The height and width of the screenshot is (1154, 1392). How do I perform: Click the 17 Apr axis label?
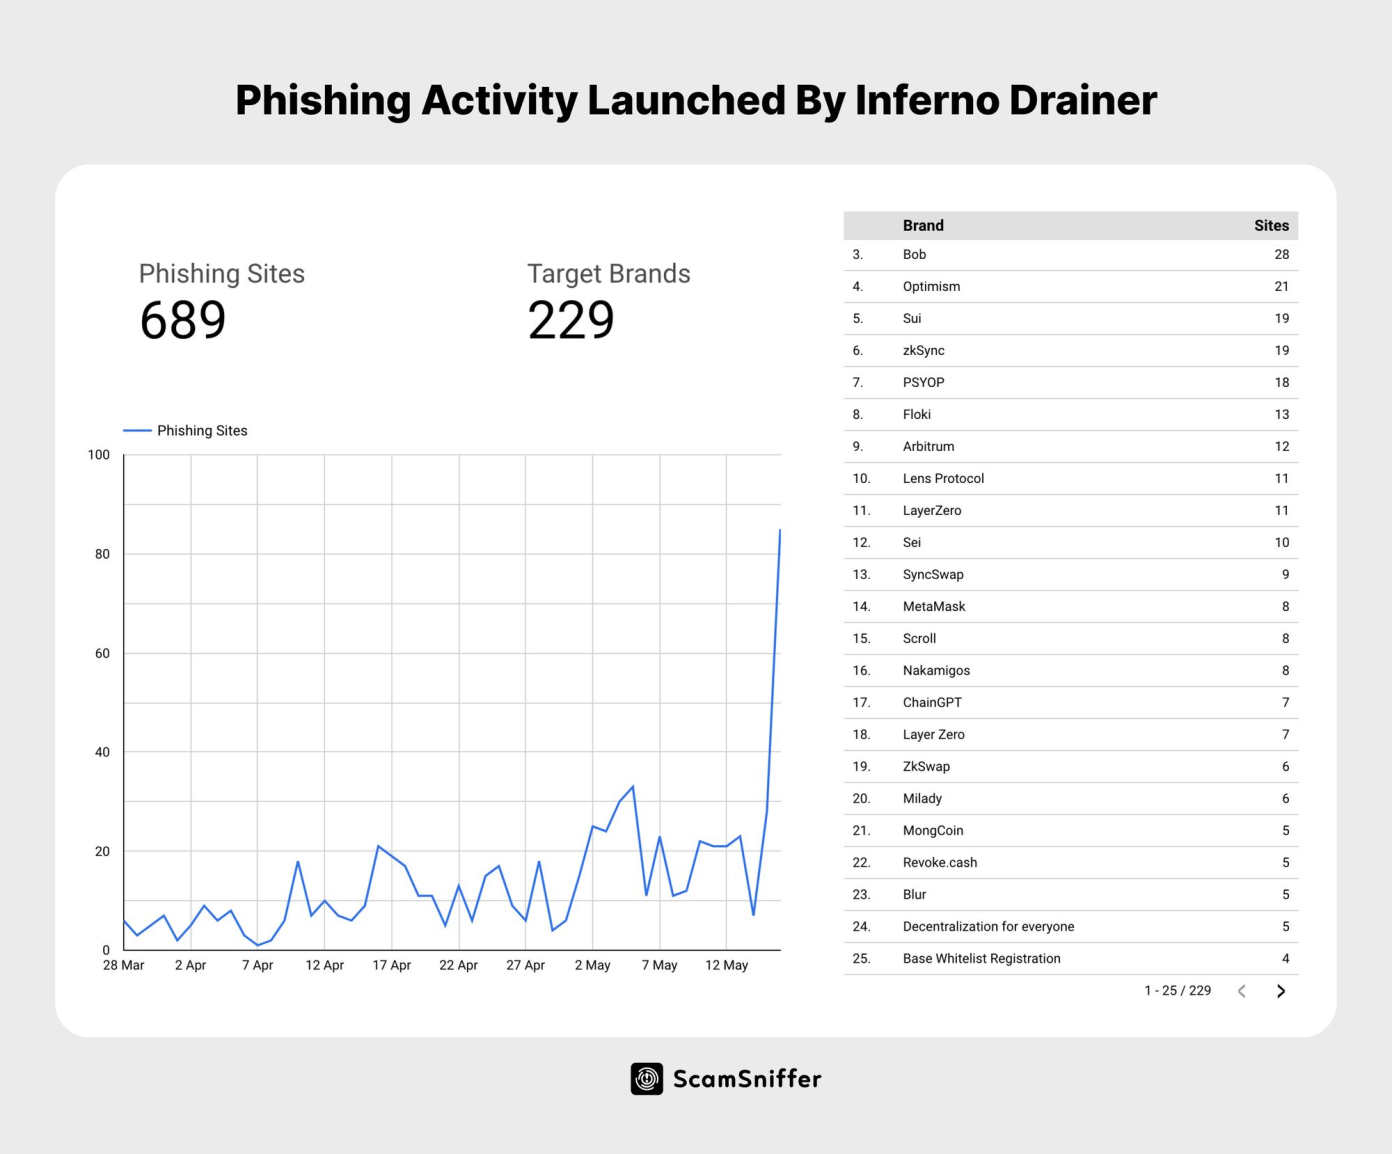click(x=391, y=965)
